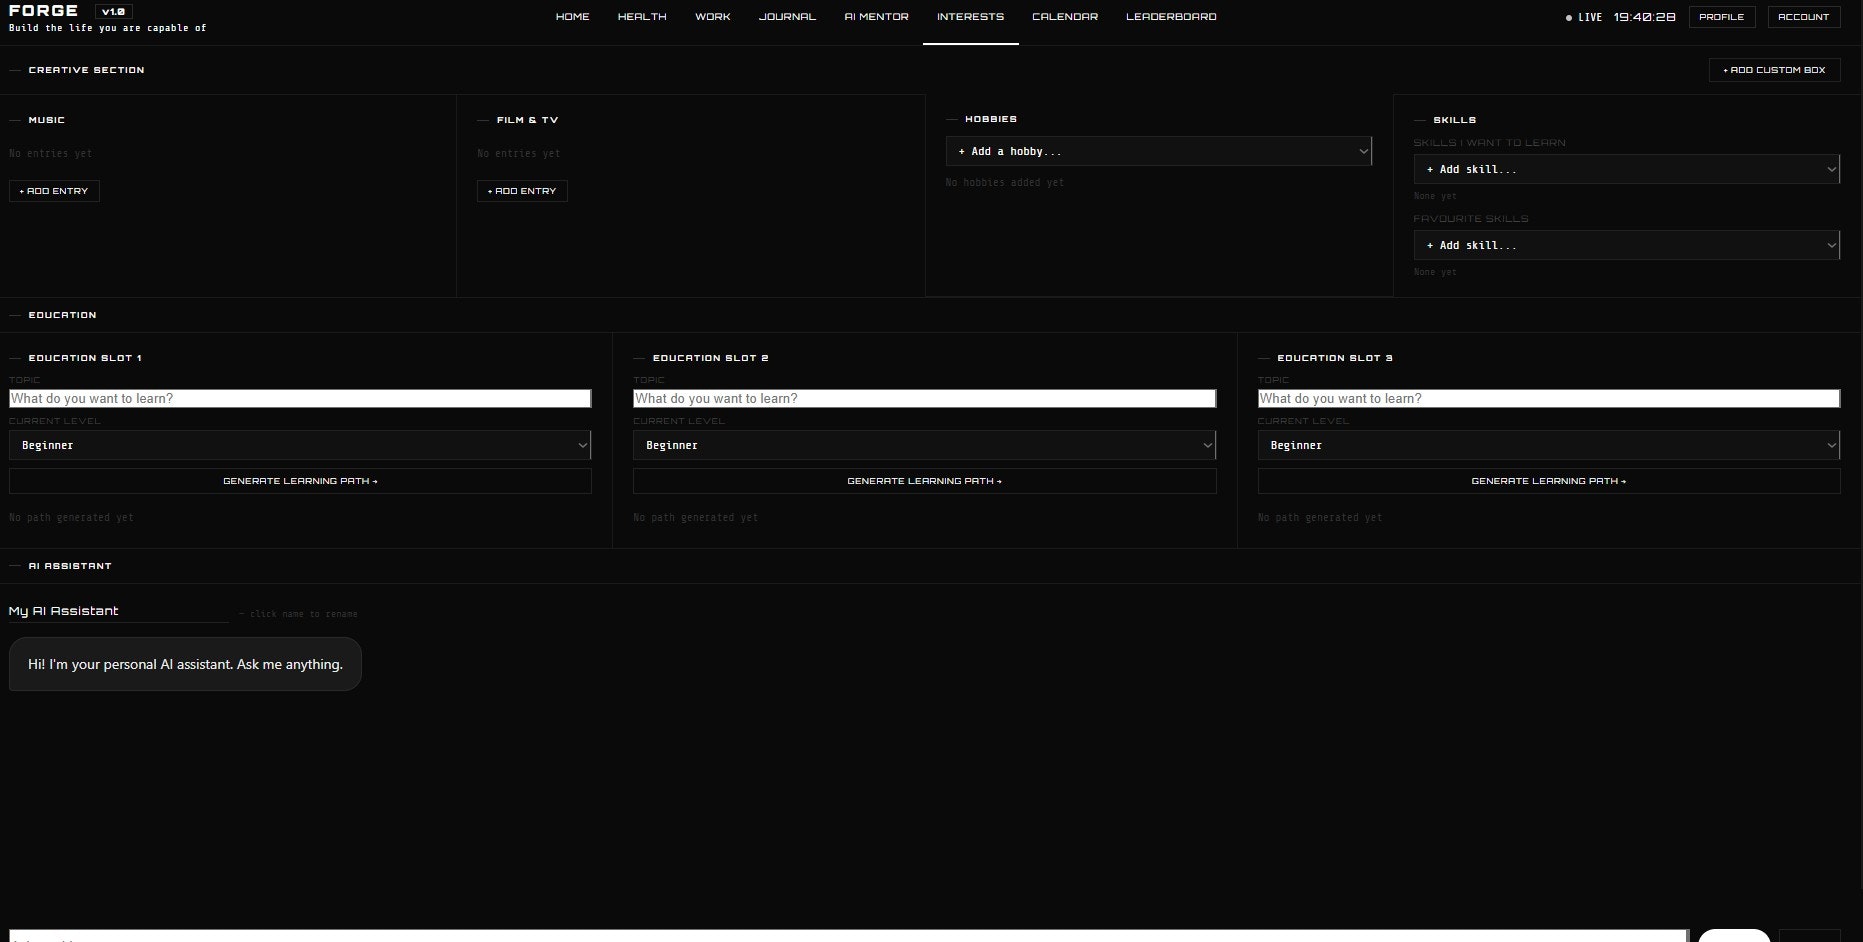Open the AI MENTOR tab
This screenshot has width=1863, height=942.
click(877, 17)
